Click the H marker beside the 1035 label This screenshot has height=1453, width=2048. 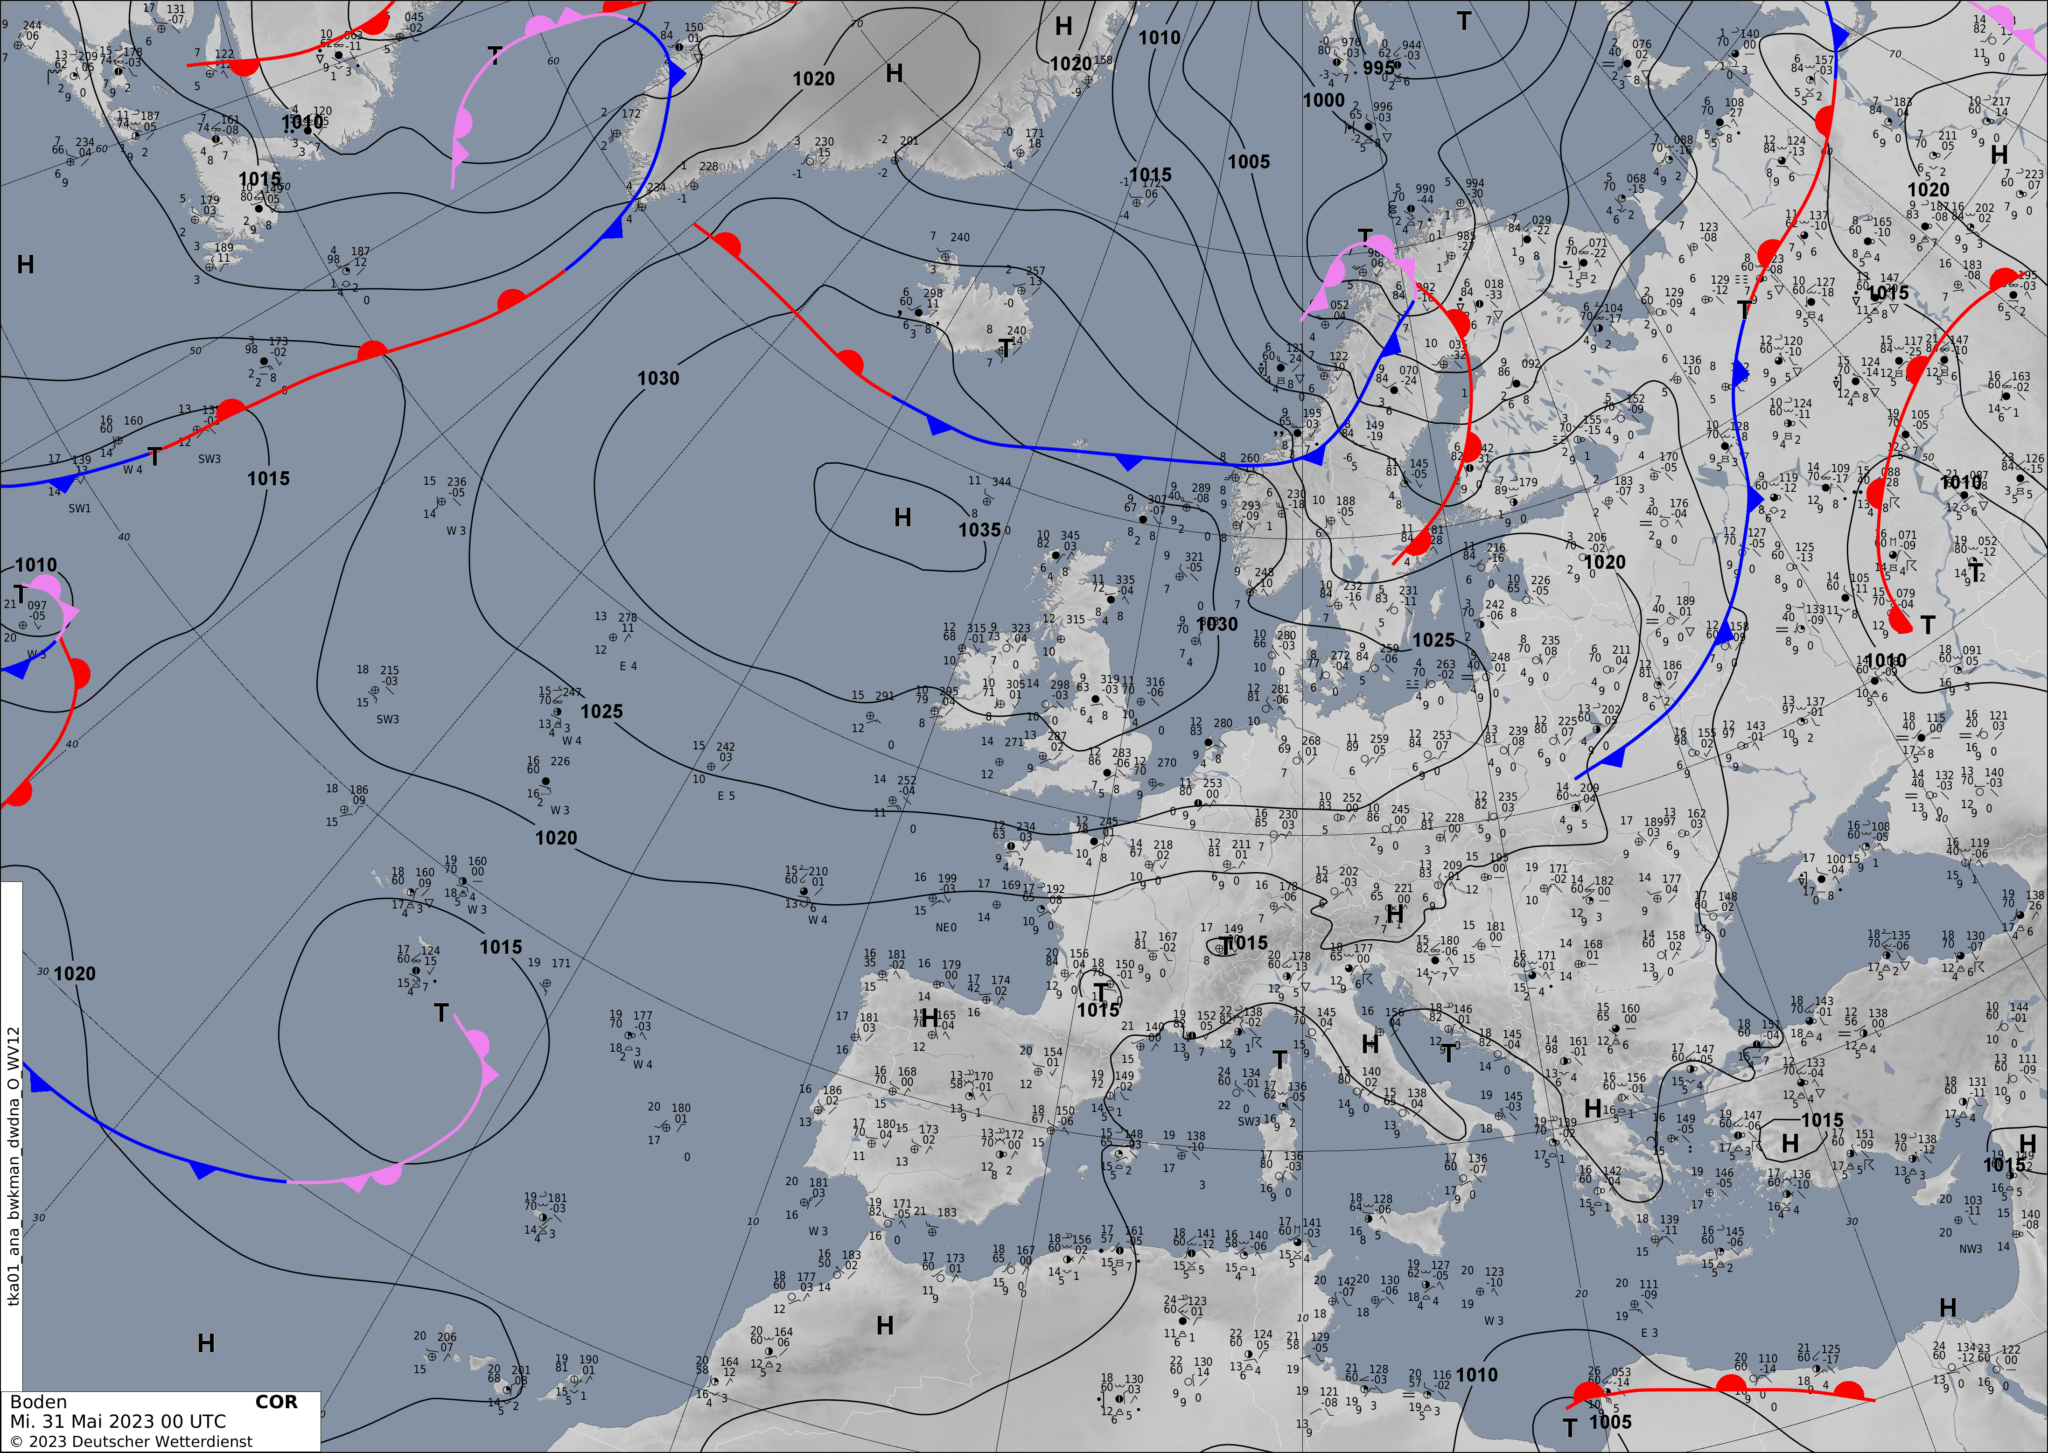(x=903, y=517)
